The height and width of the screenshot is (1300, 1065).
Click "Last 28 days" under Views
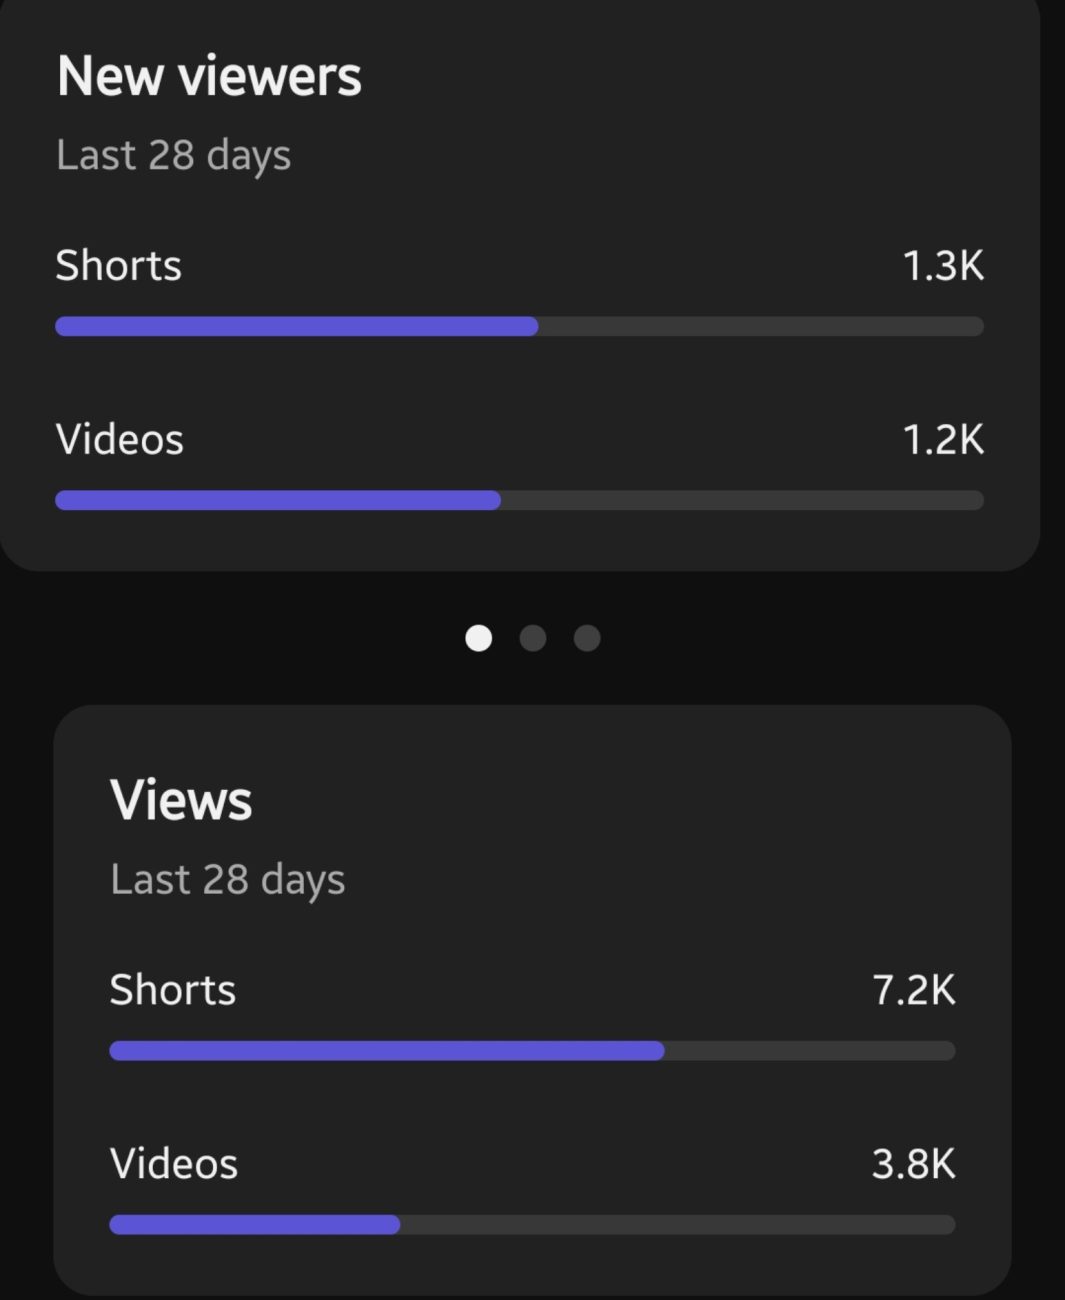click(228, 879)
